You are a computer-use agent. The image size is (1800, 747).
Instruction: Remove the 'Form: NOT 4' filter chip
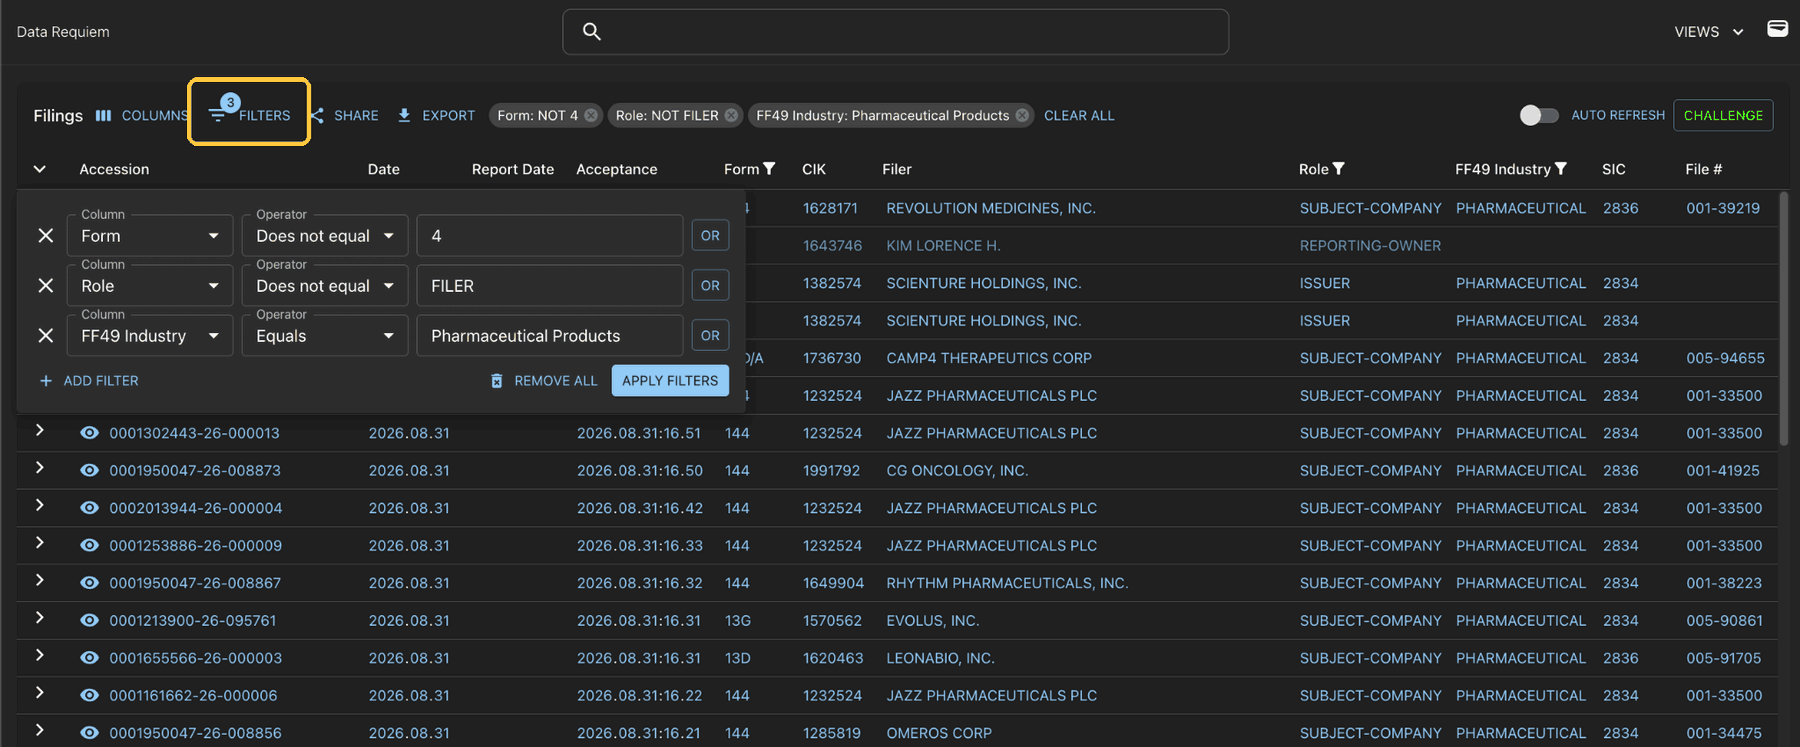coord(591,116)
